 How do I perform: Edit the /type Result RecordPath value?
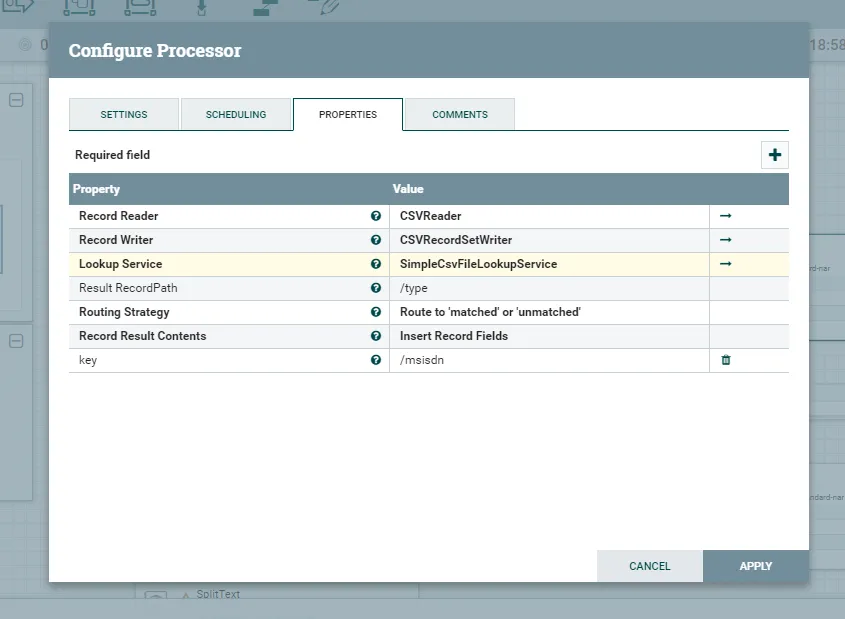[549, 288]
